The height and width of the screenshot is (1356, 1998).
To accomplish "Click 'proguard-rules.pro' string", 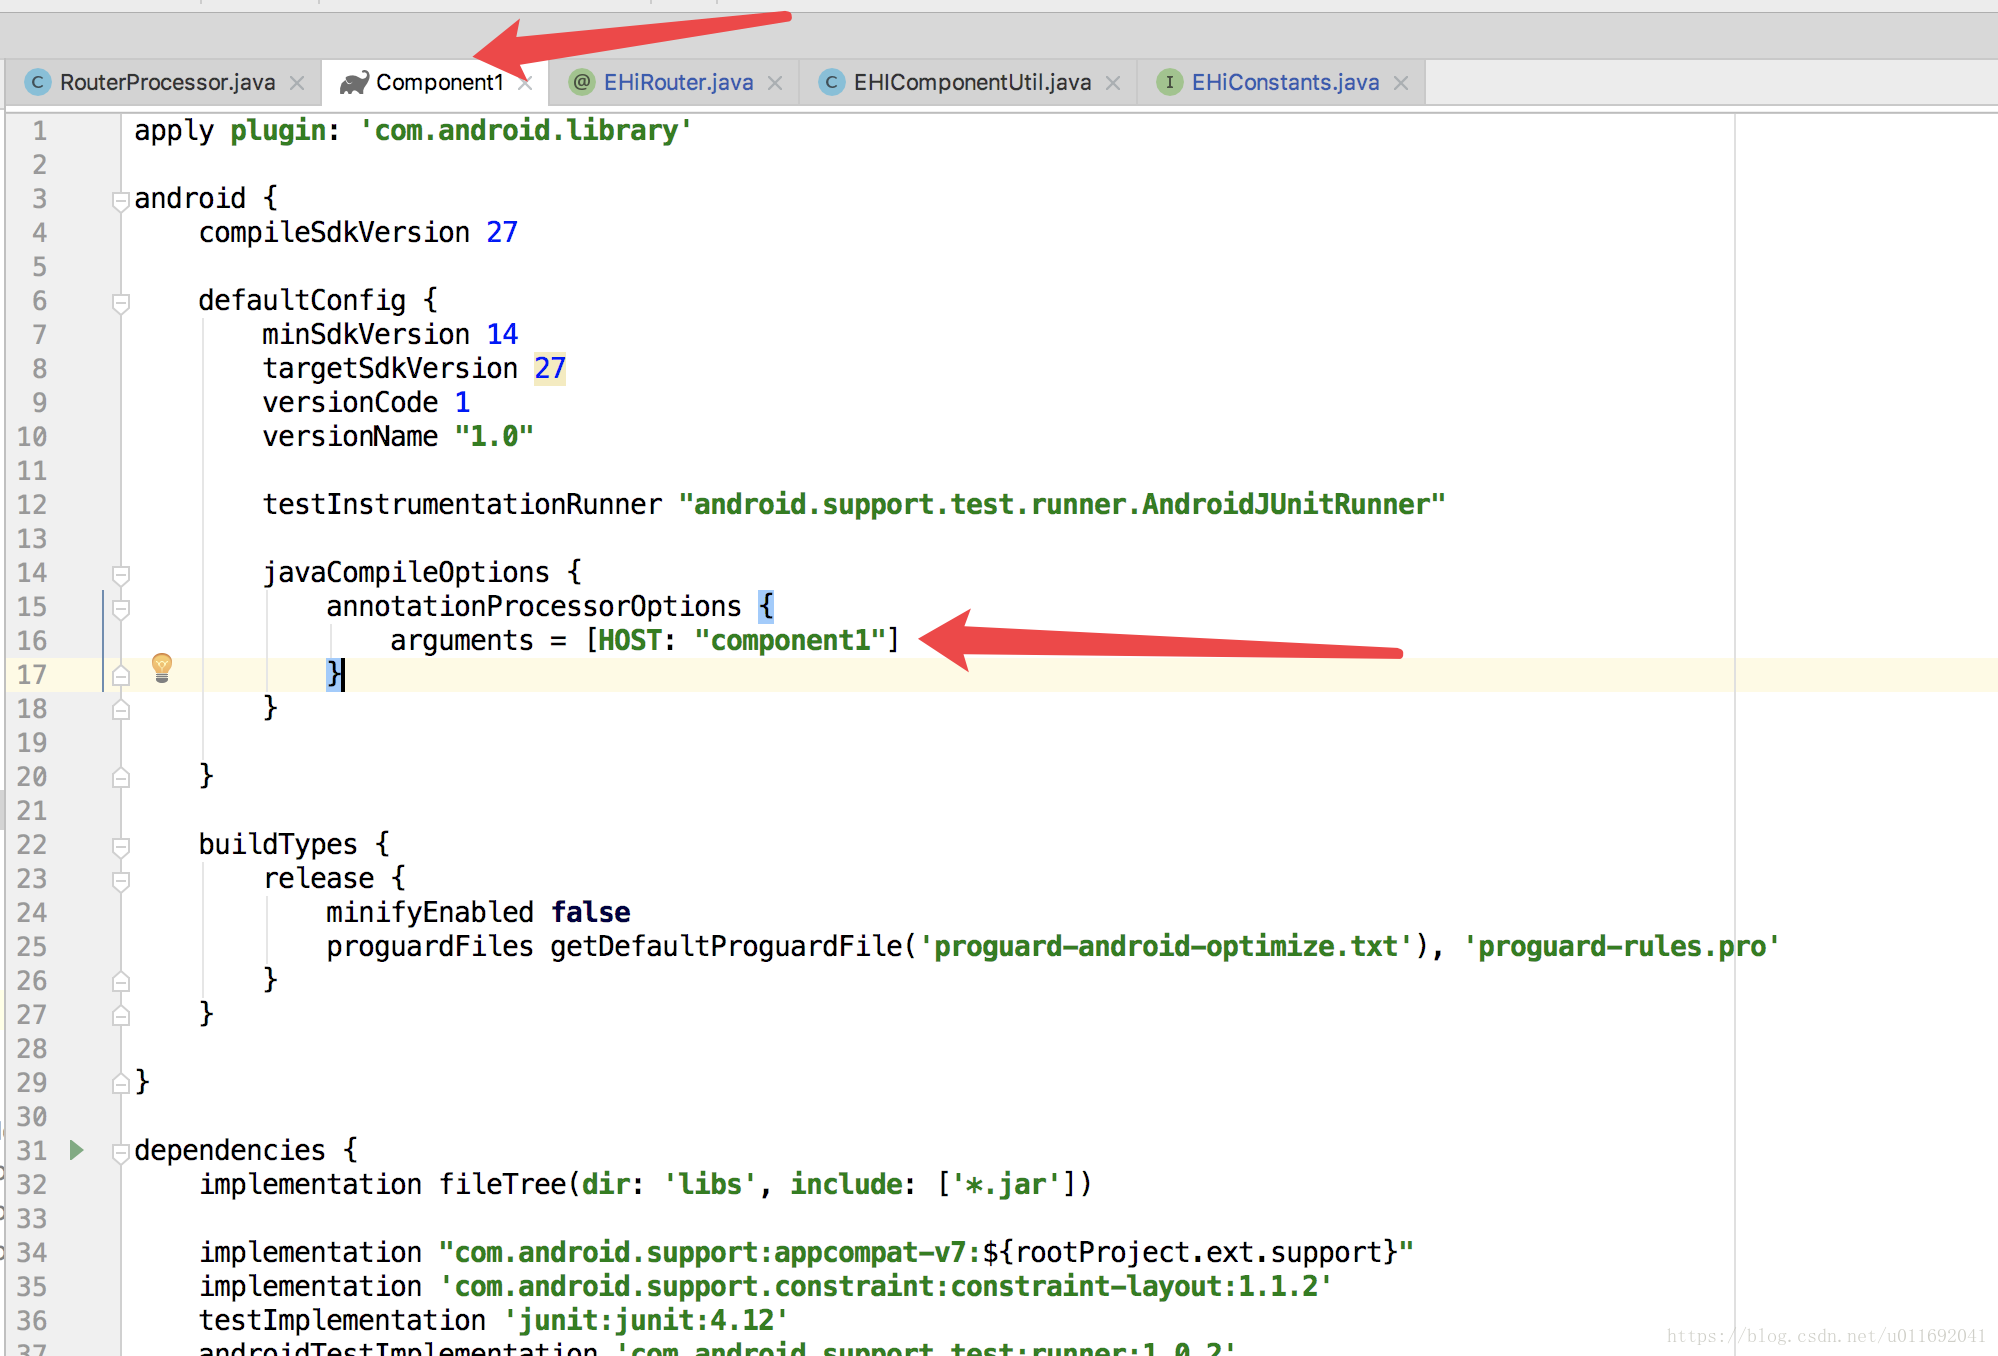I will click(x=1621, y=947).
